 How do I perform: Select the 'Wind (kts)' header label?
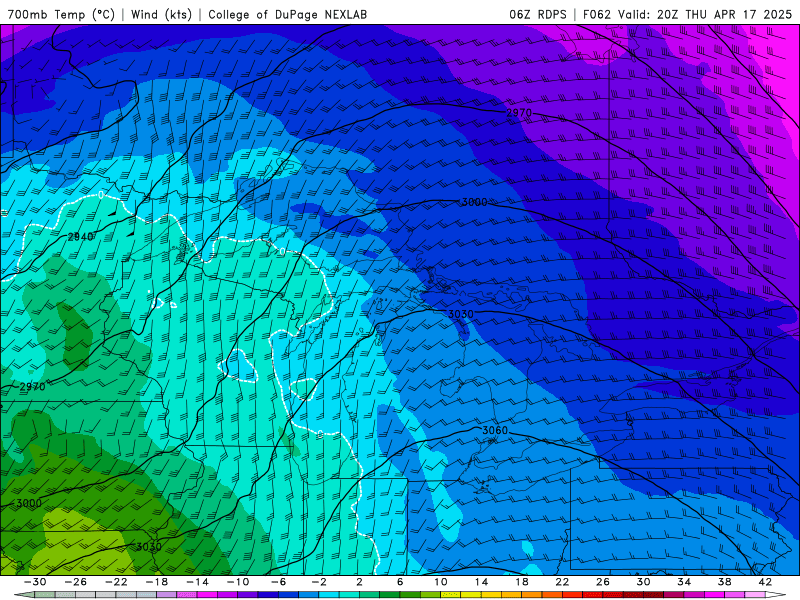161,14
